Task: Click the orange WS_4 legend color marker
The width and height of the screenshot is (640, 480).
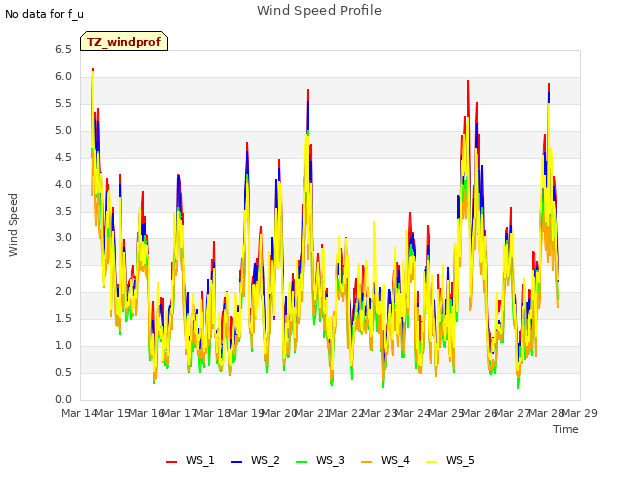Action: coord(367,462)
